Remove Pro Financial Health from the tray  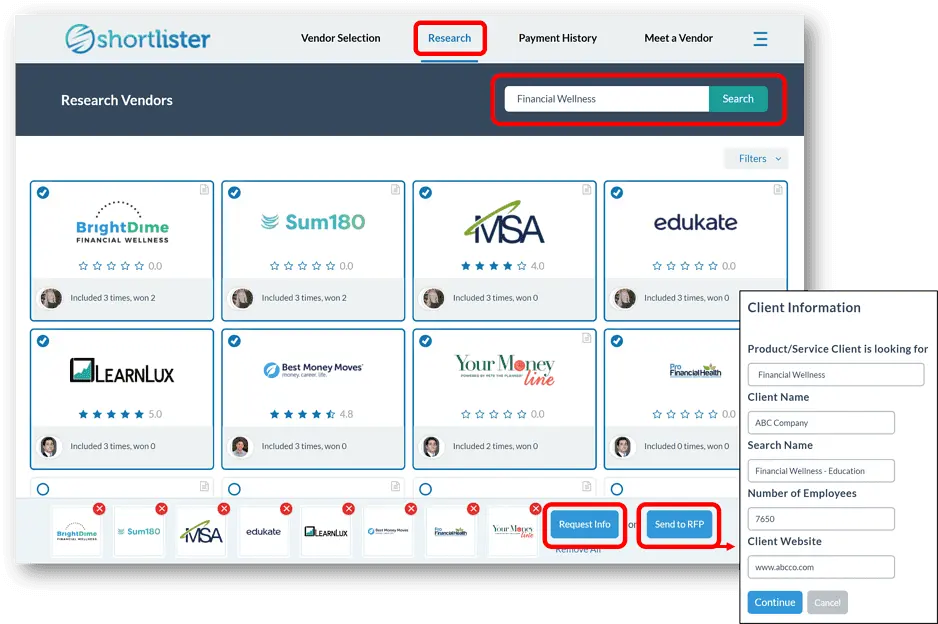pyautogui.click(x=473, y=509)
